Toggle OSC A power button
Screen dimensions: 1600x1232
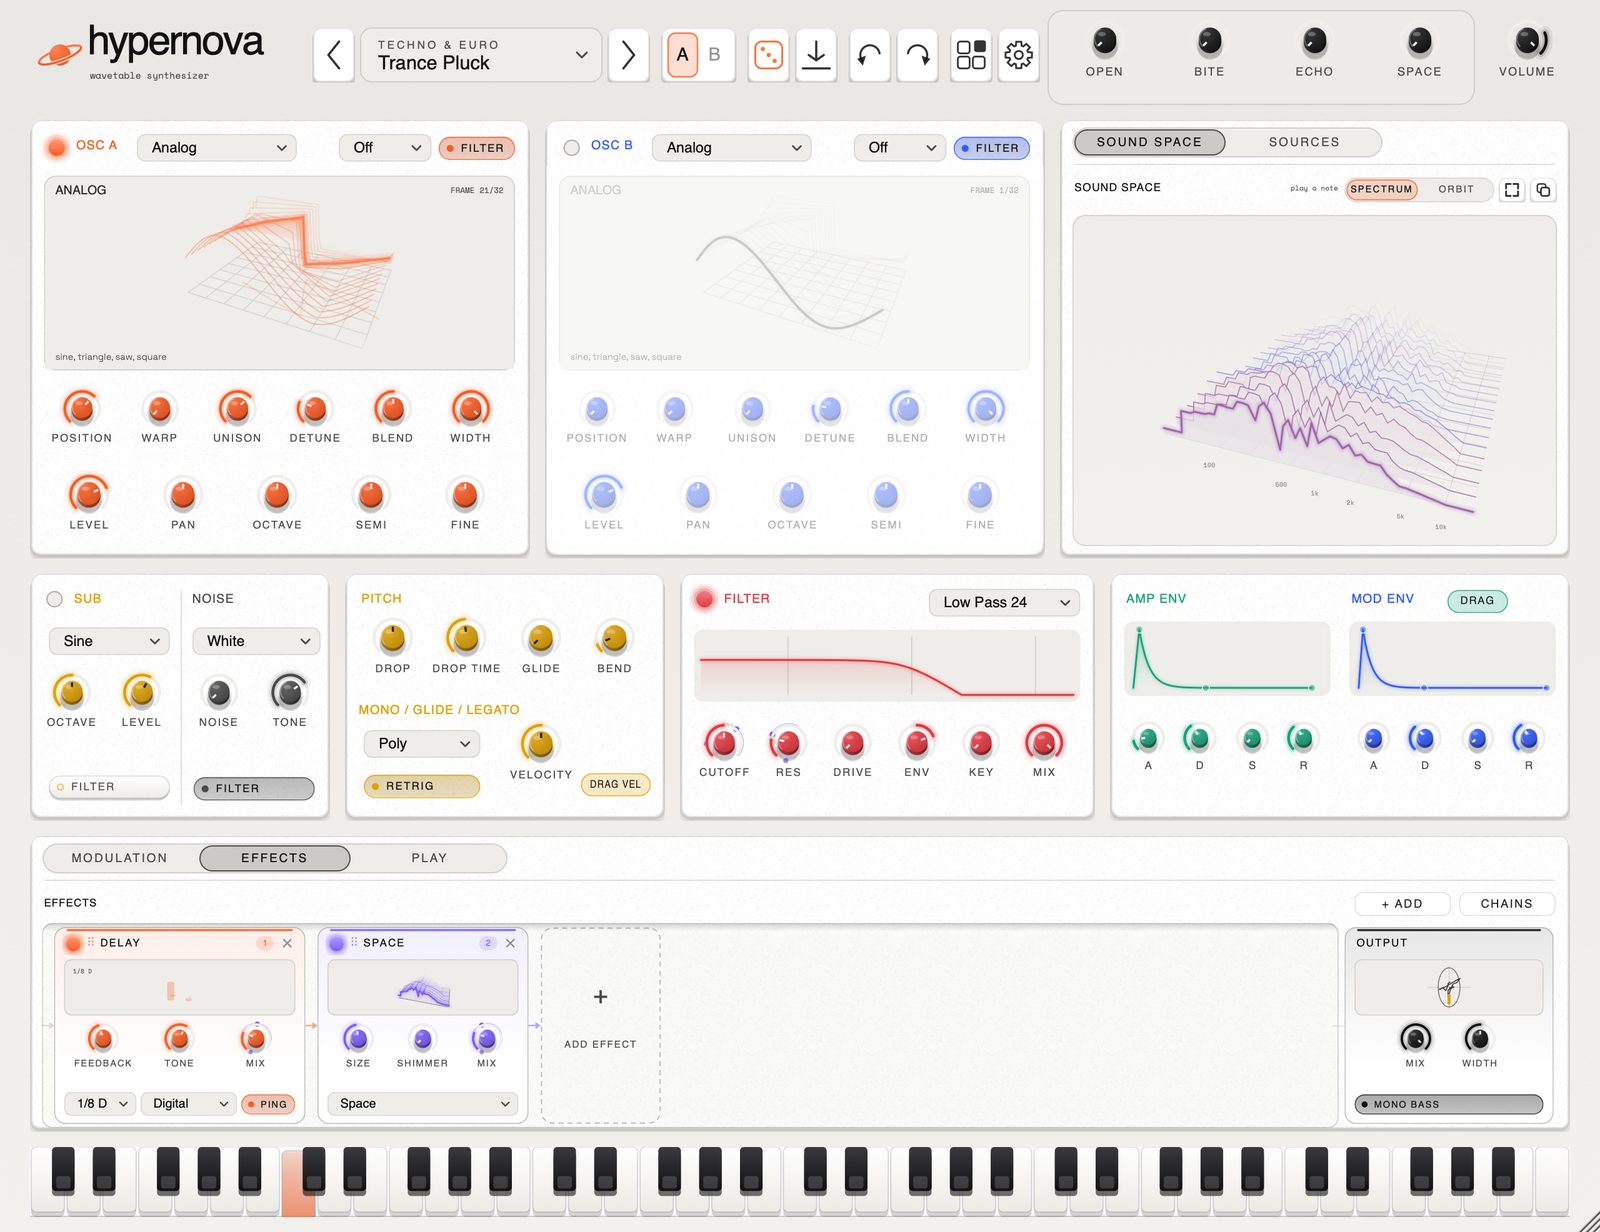tap(57, 147)
